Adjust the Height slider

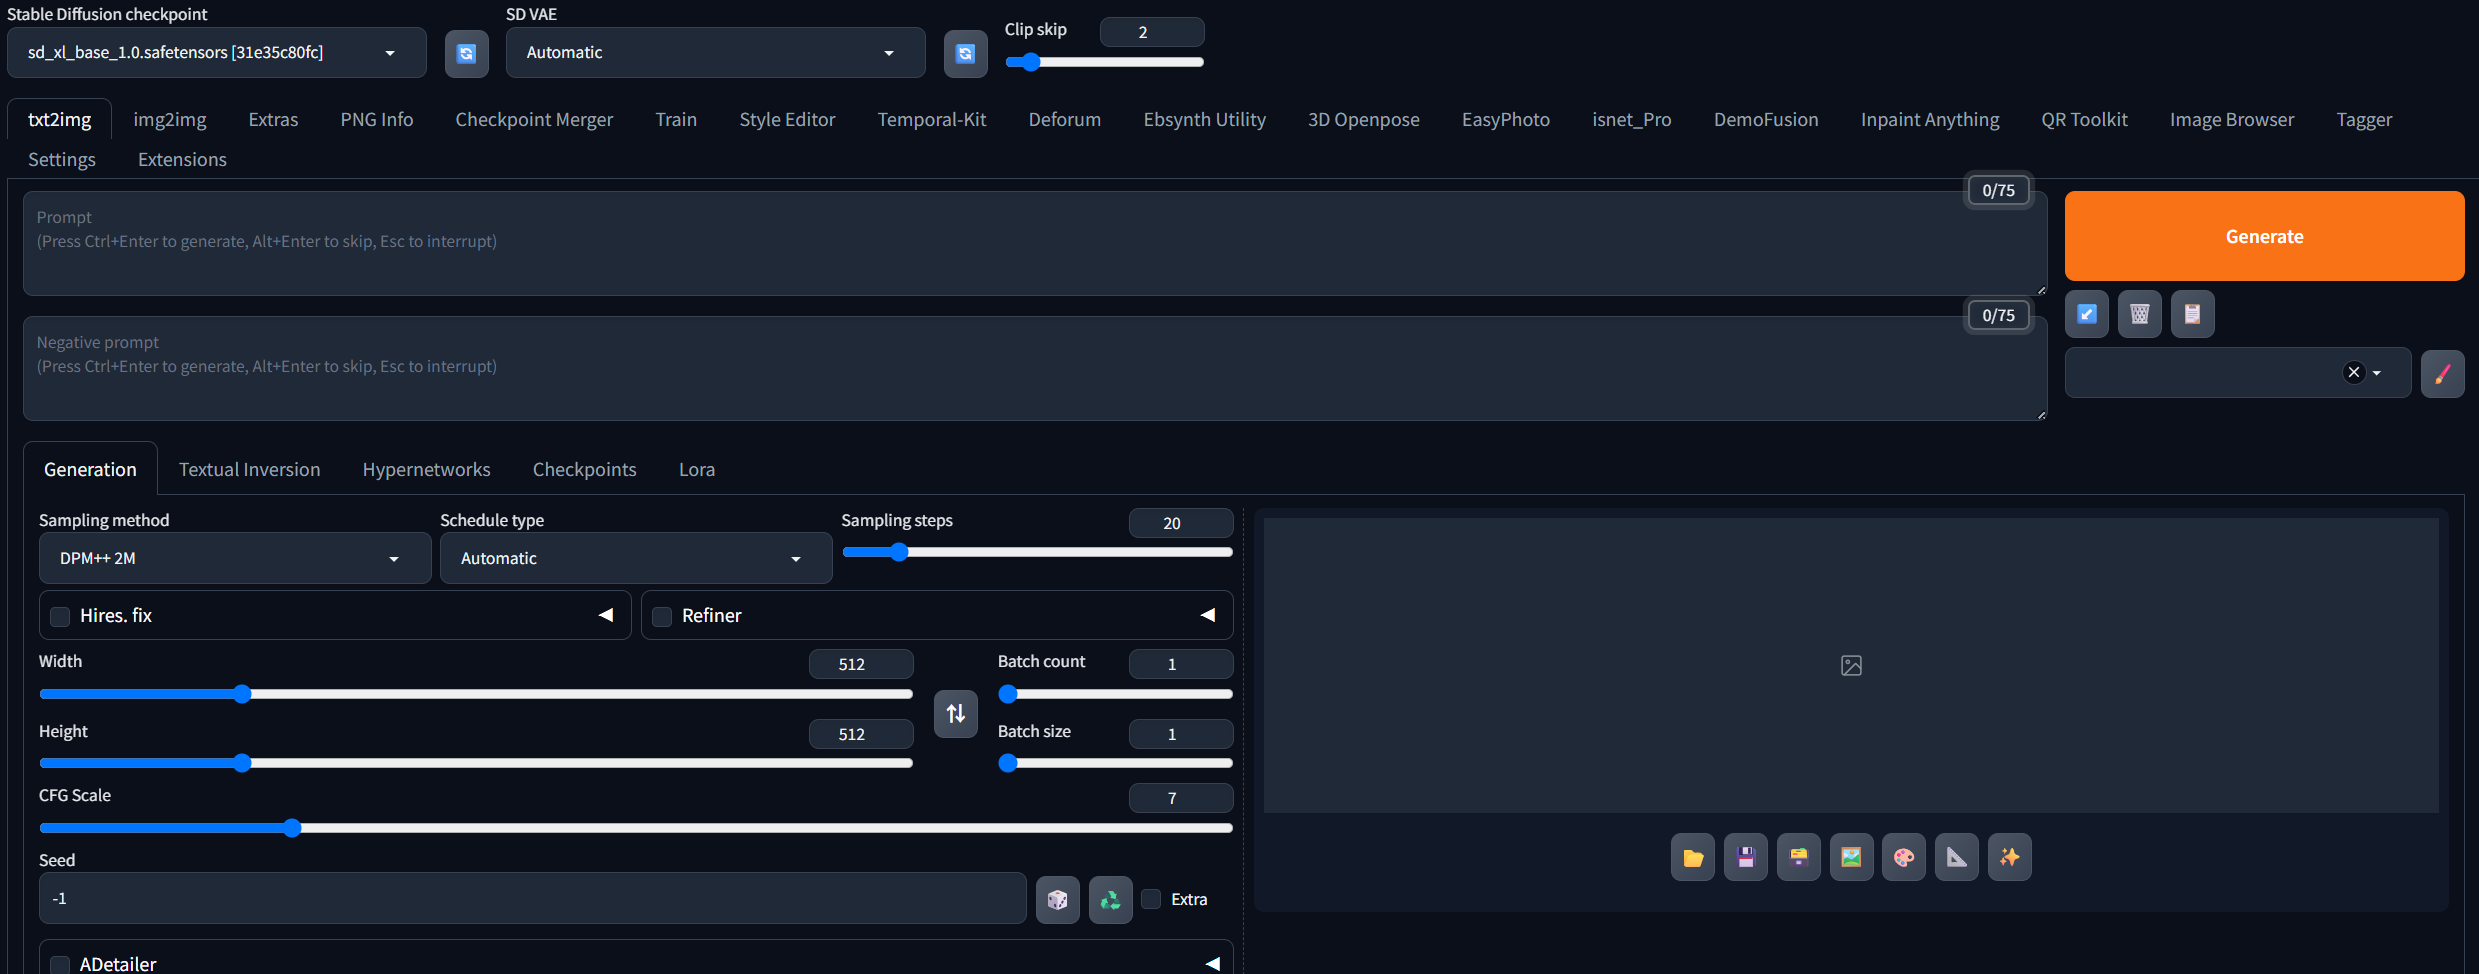(x=476, y=763)
